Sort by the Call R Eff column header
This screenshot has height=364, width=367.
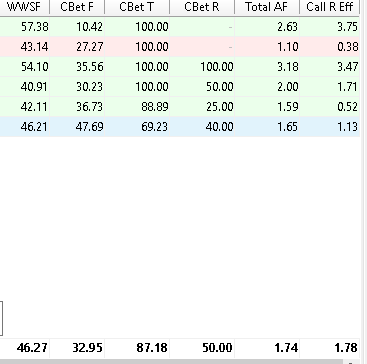tap(329, 7)
